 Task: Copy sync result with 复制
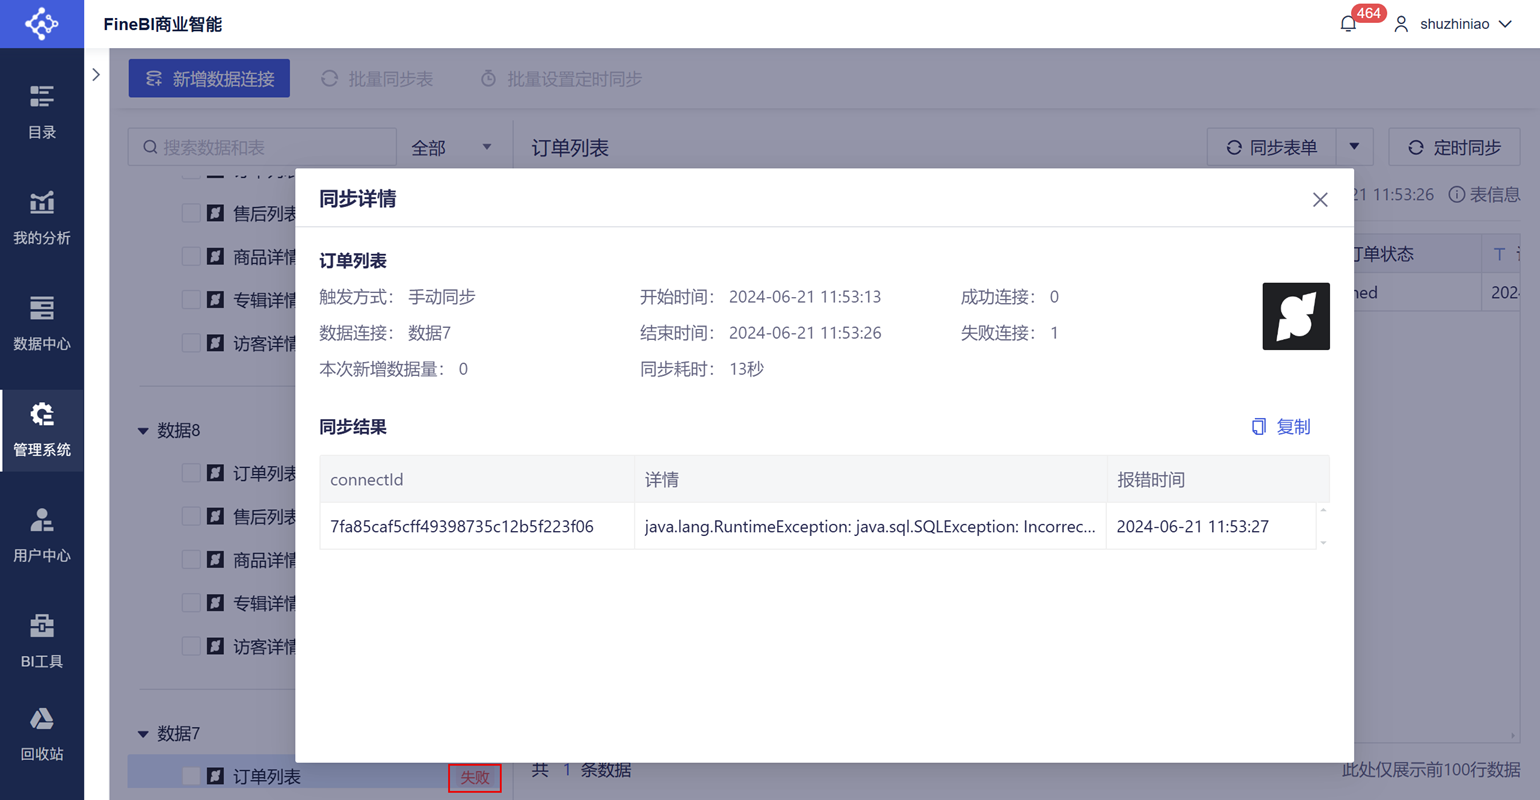[1281, 427]
